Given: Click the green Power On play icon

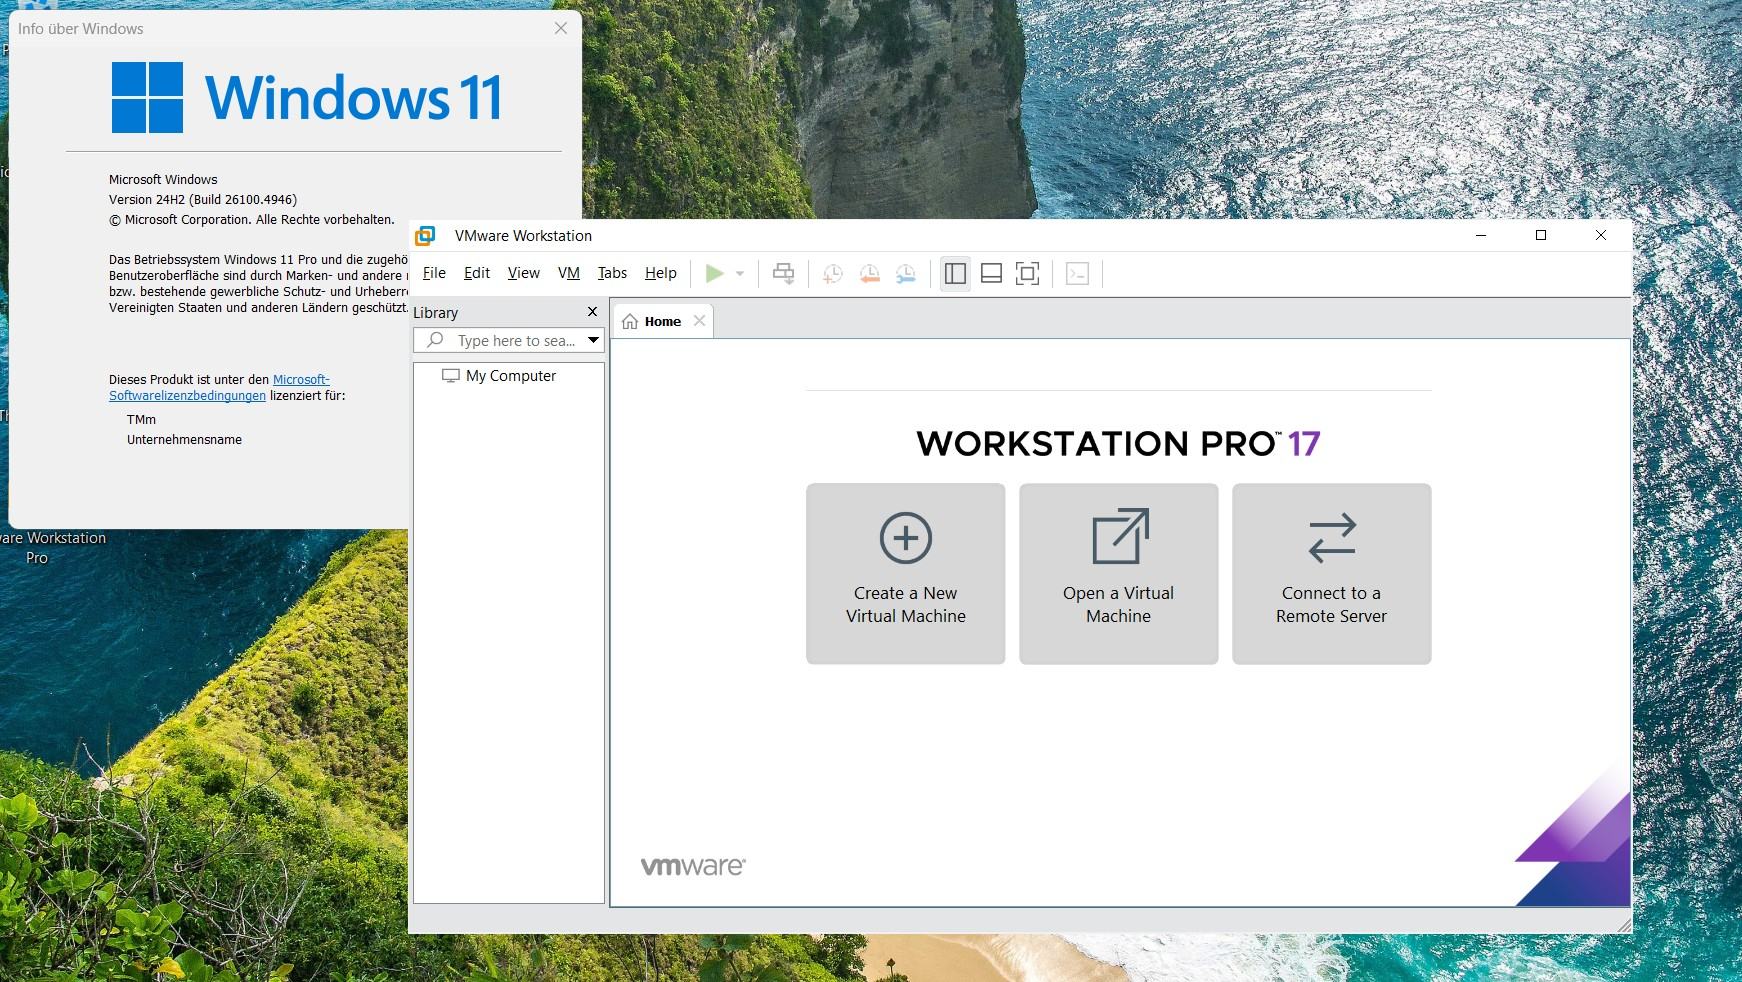Looking at the screenshot, I should 714,273.
